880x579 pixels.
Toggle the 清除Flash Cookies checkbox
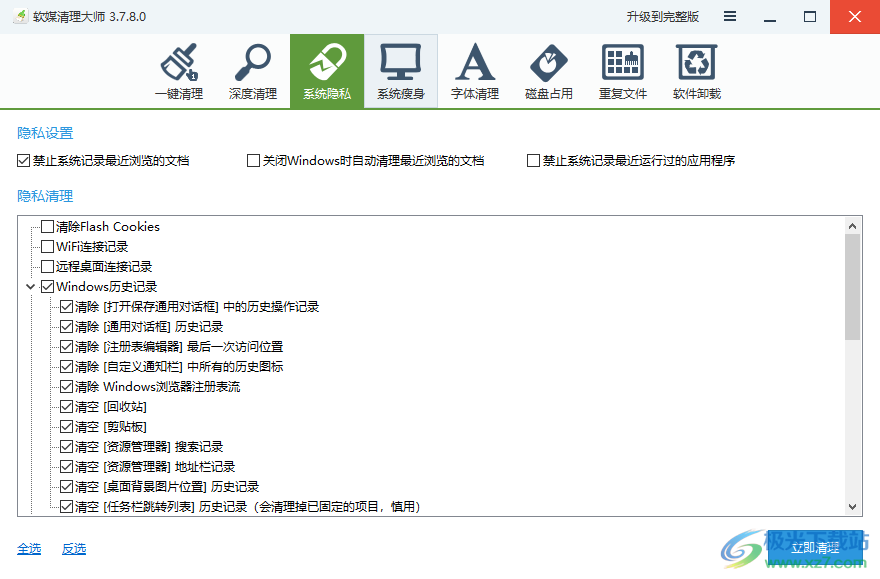(45, 226)
